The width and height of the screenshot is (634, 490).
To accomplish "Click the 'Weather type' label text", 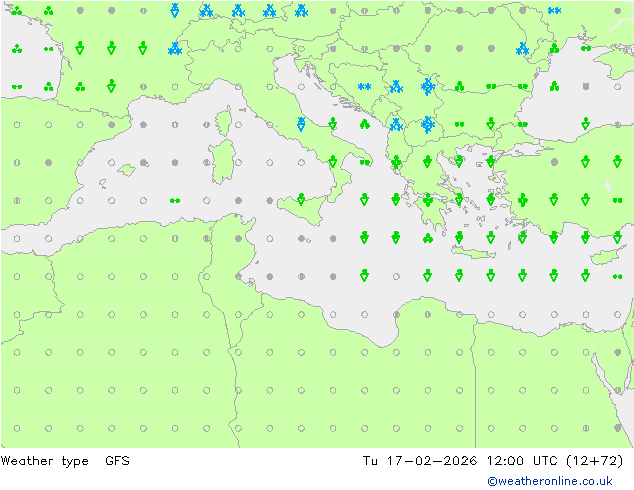I will (x=44, y=461).
